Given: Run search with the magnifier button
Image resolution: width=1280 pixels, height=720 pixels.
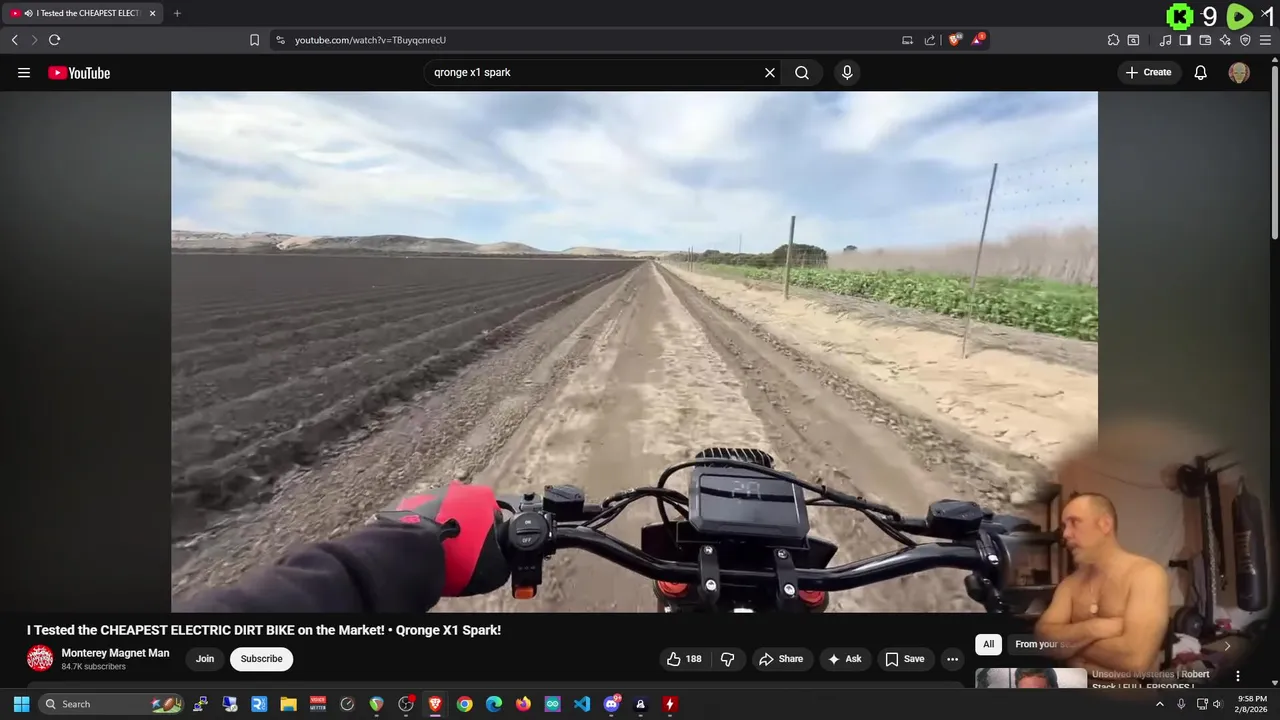Looking at the screenshot, I should [802, 73].
